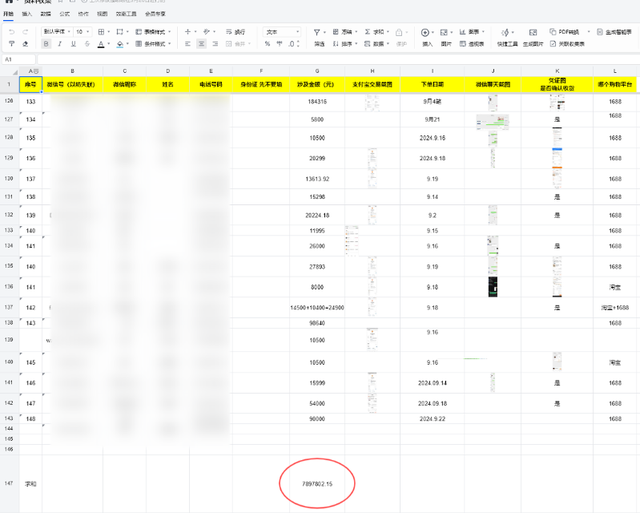Click the vertical alignment icon
Screen dimensions: 640x513
[188, 32]
